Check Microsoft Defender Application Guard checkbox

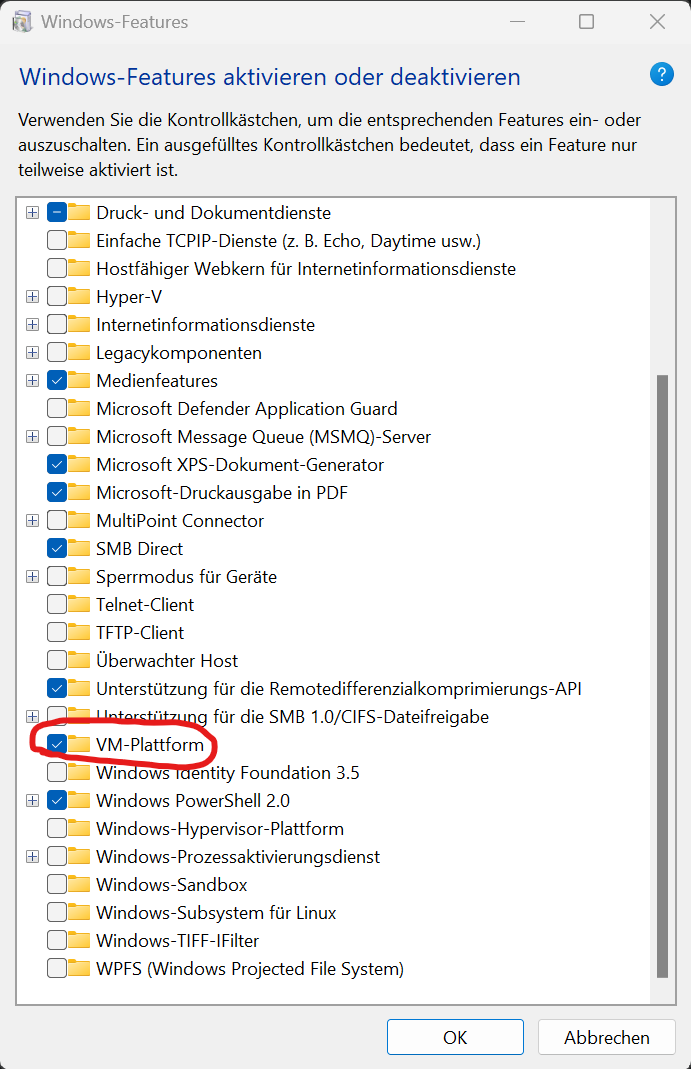(57, 408)
